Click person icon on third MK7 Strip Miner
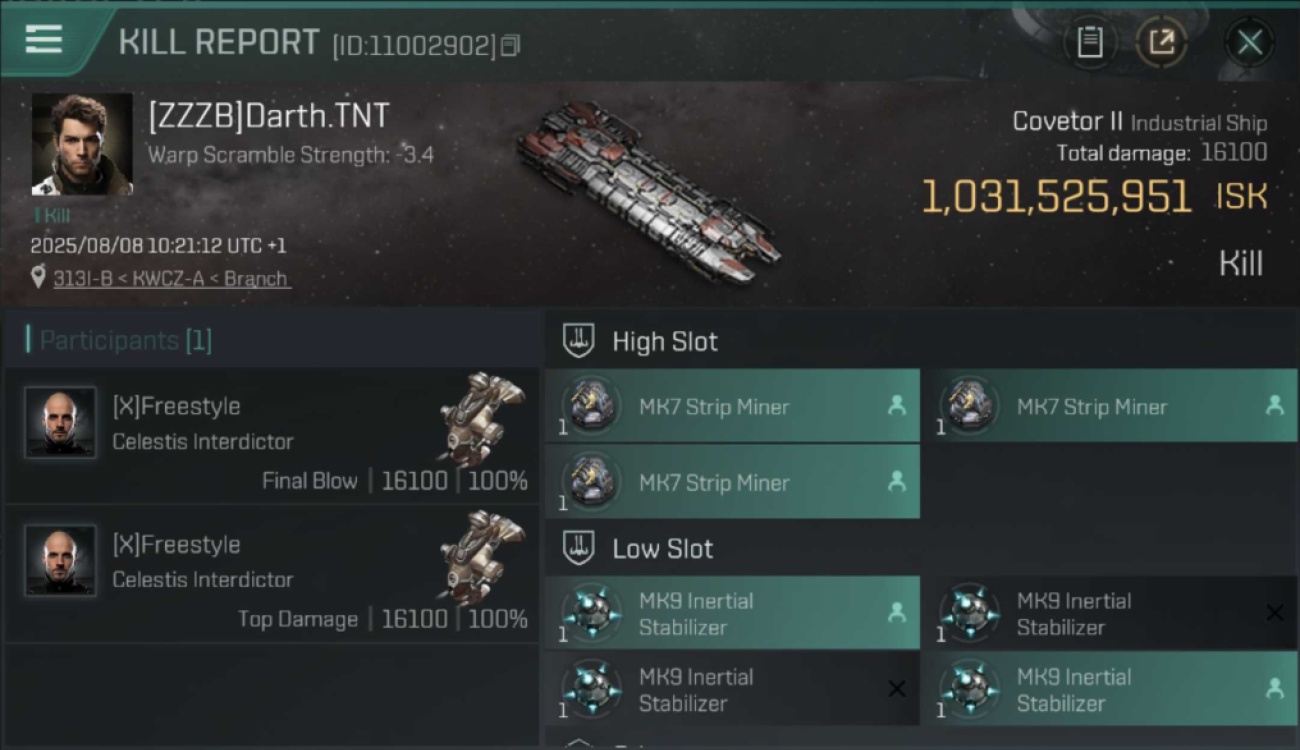The image size is (1300, 750). pos(896,481)
